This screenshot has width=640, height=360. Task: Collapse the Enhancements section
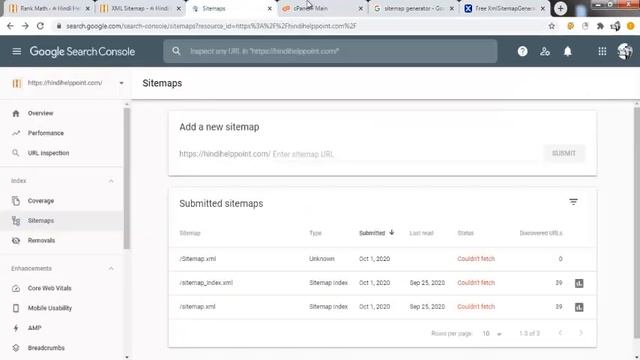[x=111, y=269]
